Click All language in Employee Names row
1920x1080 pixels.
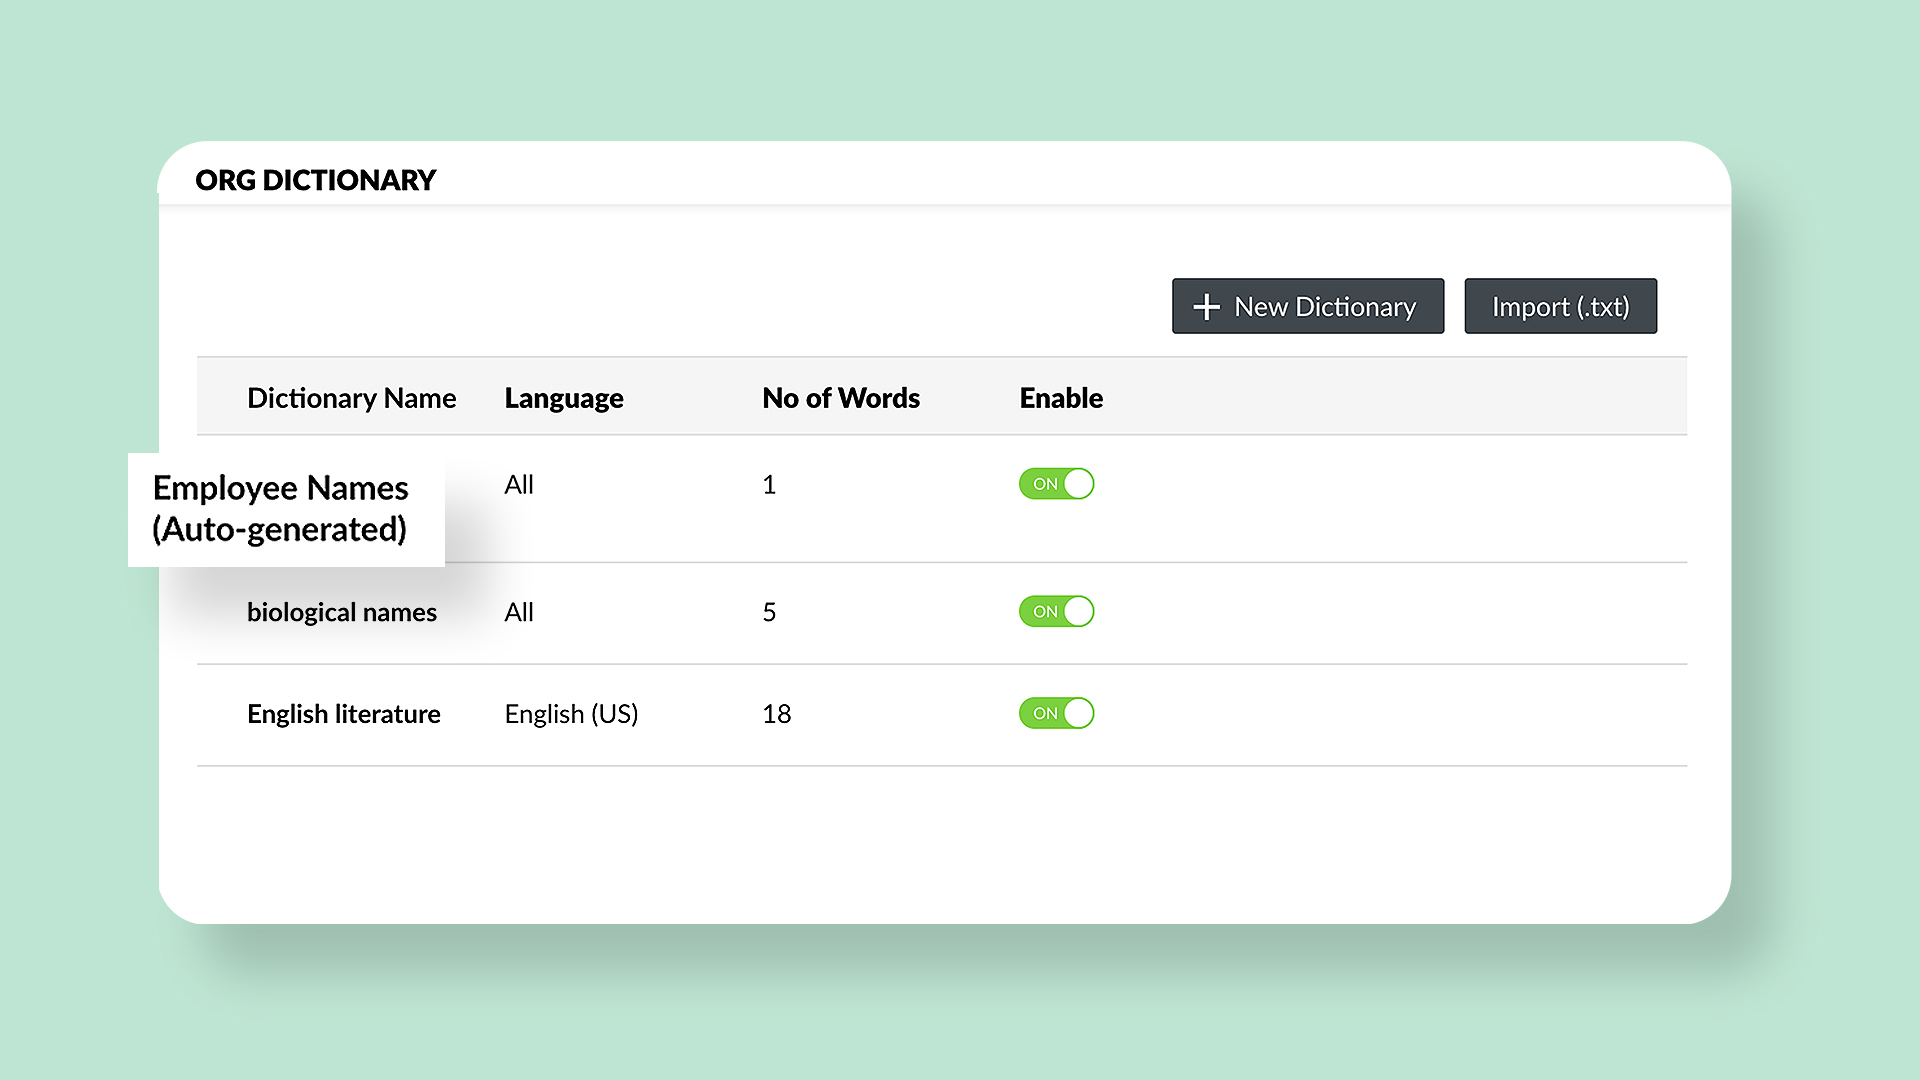519,485
